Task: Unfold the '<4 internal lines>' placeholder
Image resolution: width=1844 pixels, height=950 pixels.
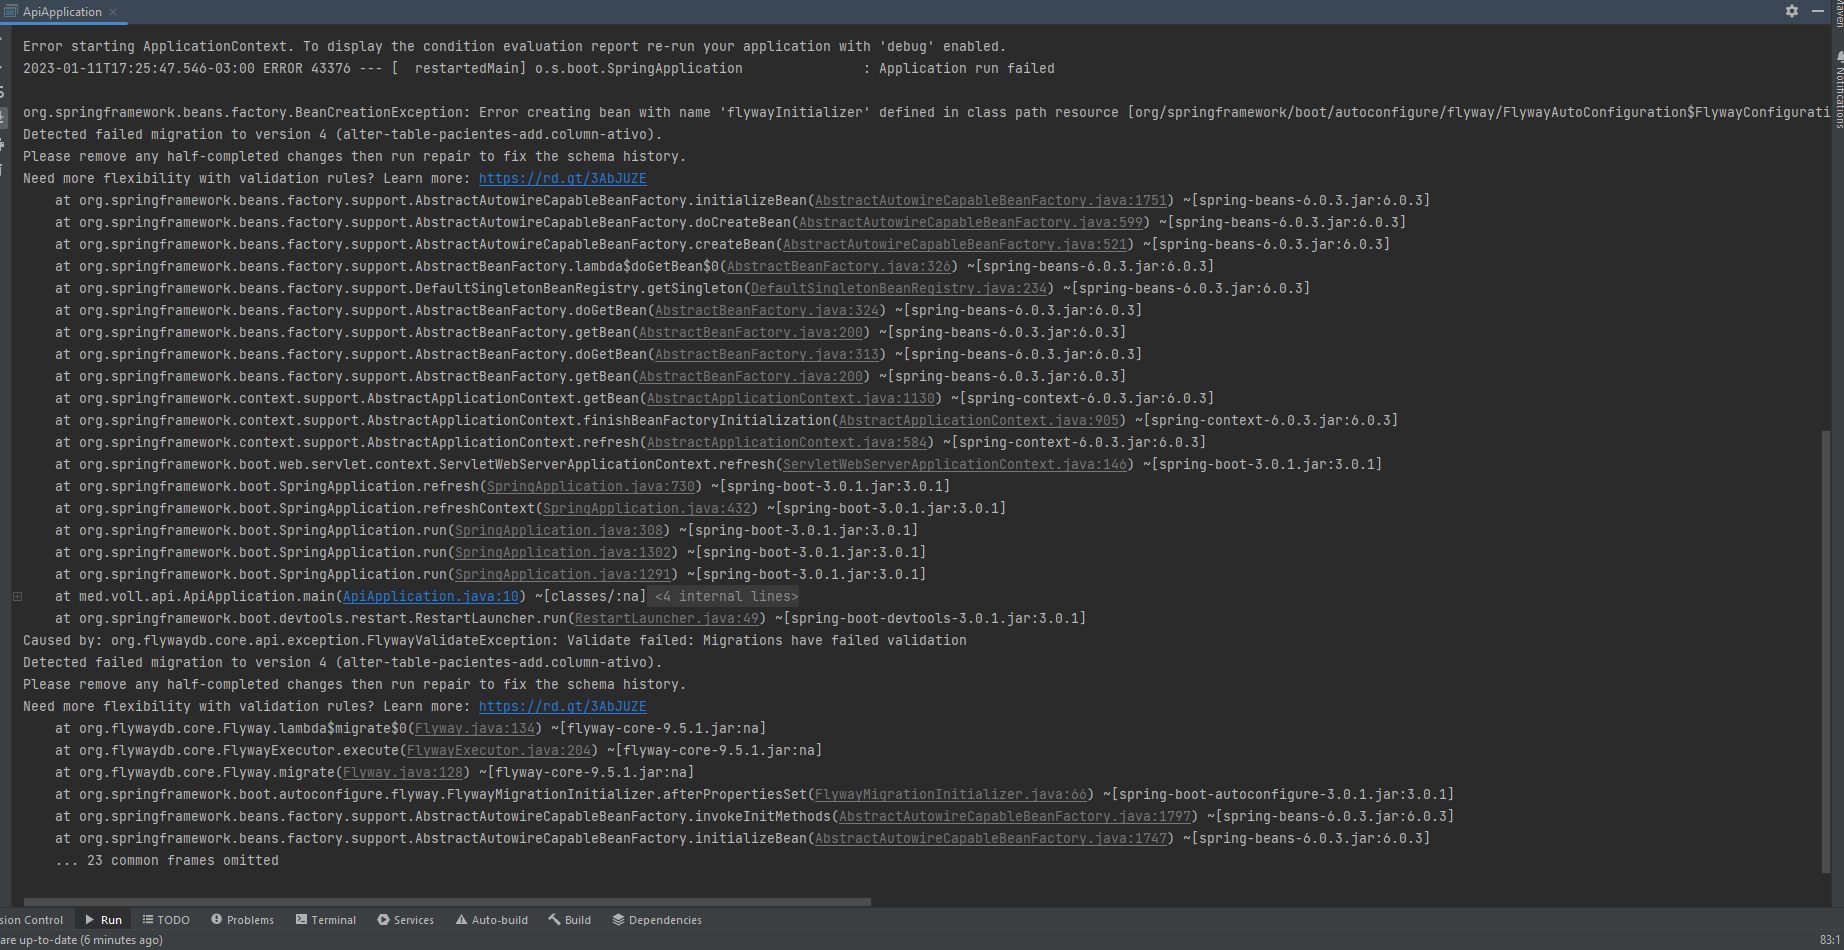Action: [x=727, y=596]
